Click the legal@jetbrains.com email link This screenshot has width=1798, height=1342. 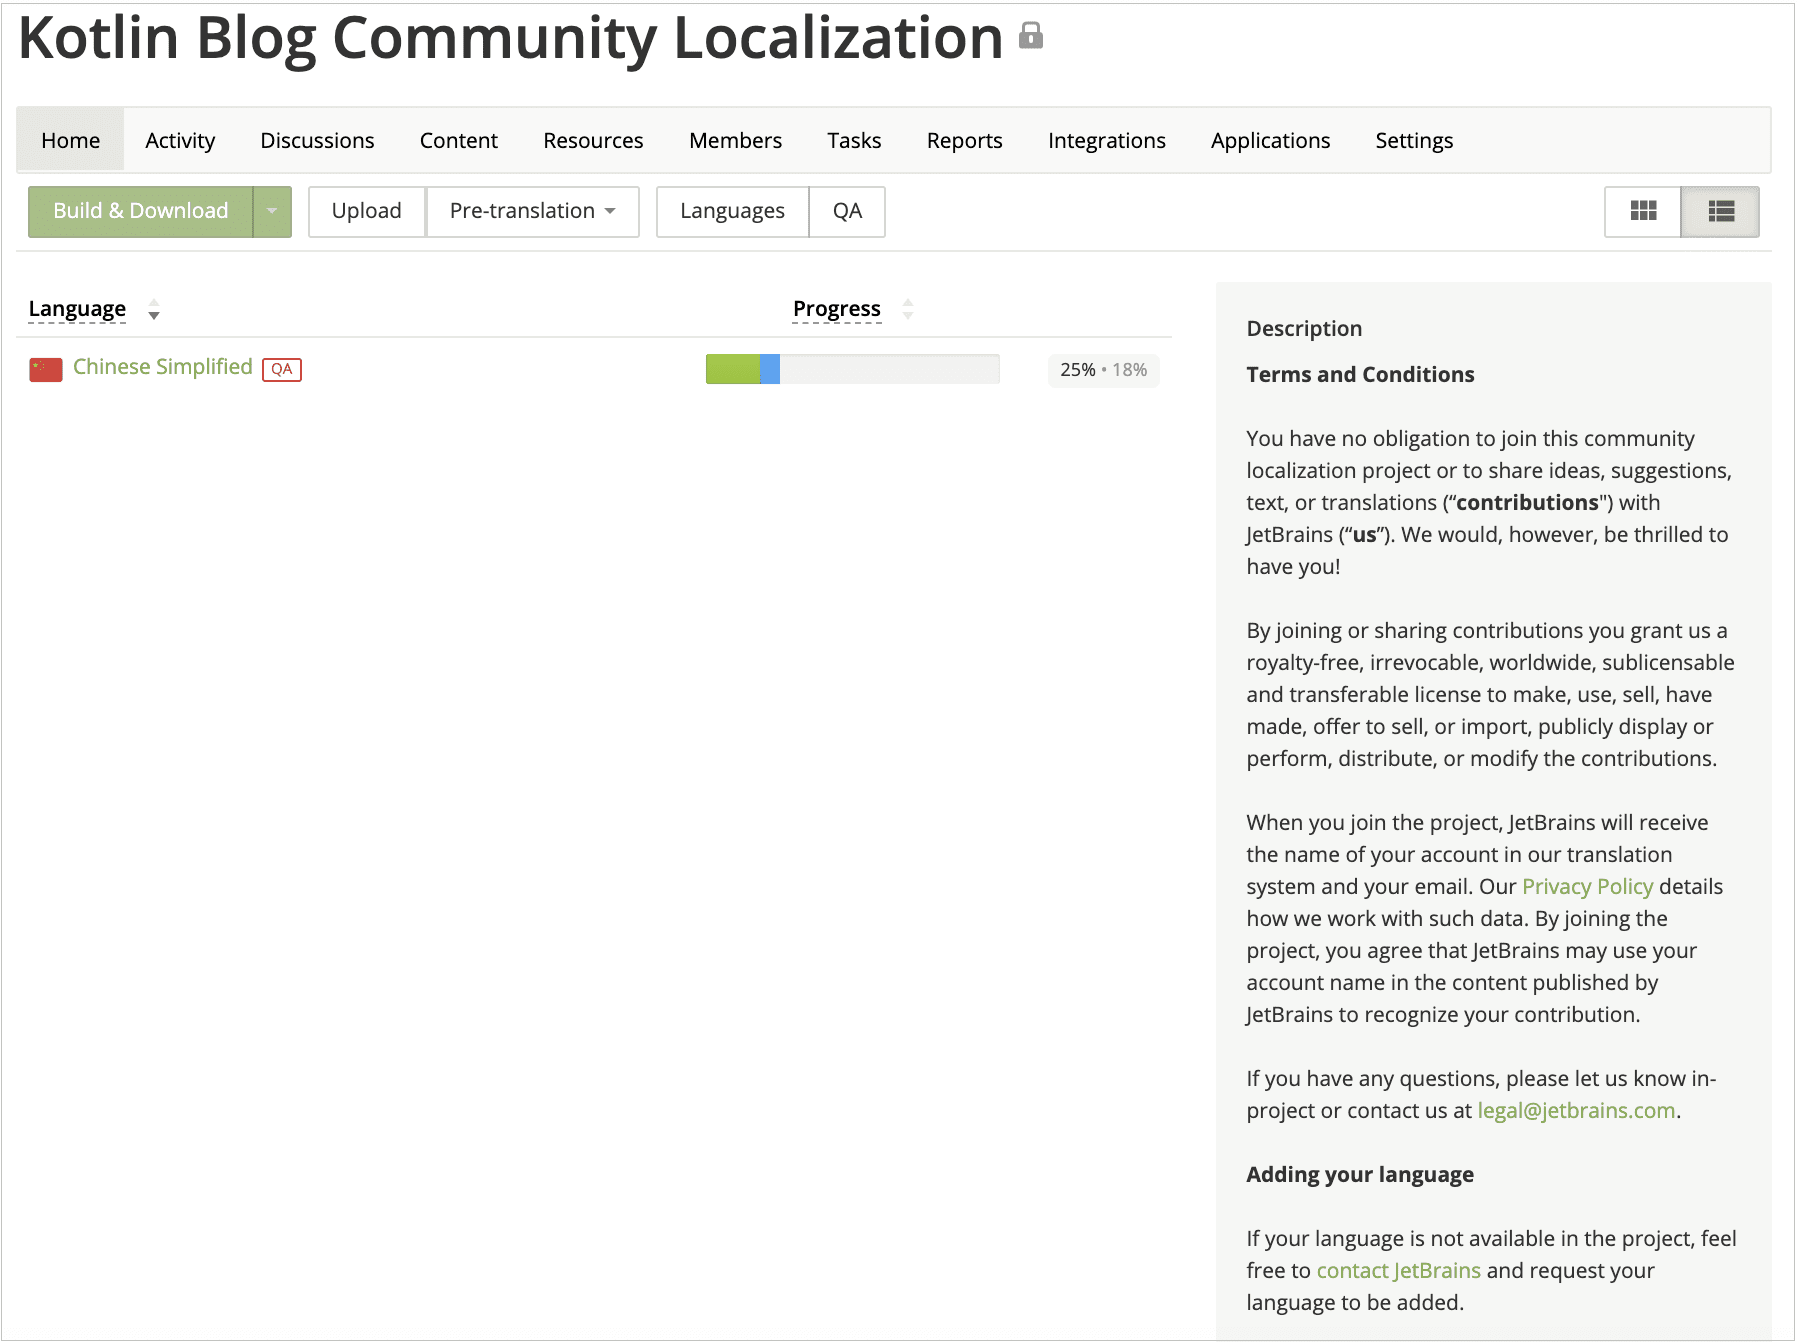click(1576, 1110)
